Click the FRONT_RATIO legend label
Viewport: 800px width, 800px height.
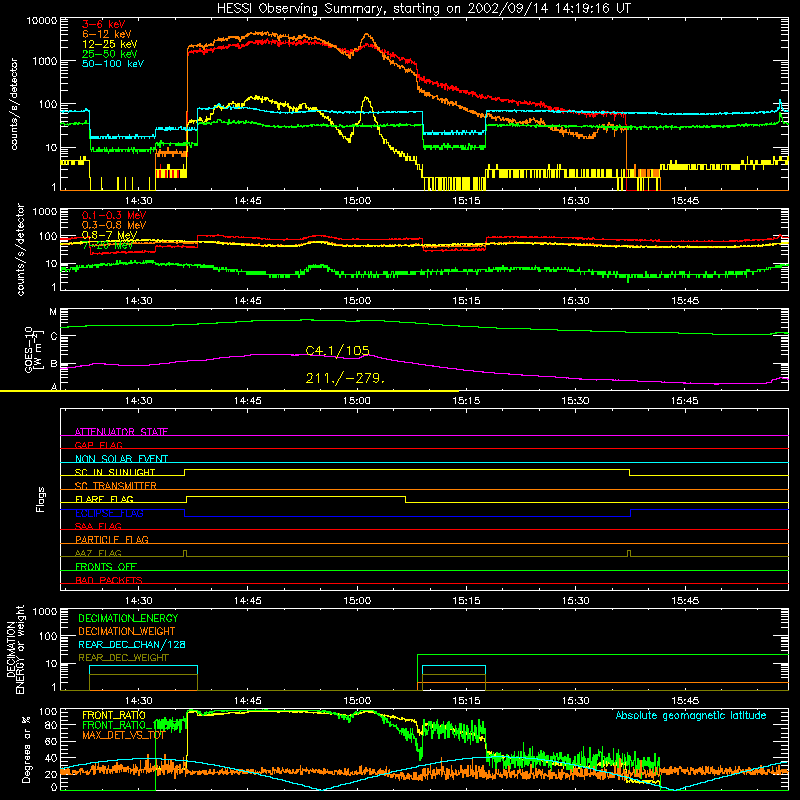coord(114,715)
